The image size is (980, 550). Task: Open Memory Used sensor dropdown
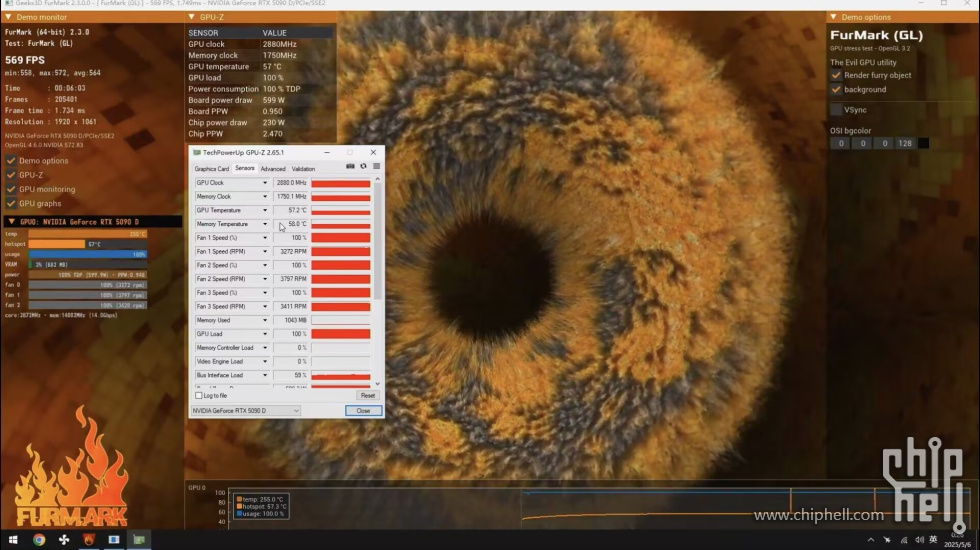click(x=264, y=321)
